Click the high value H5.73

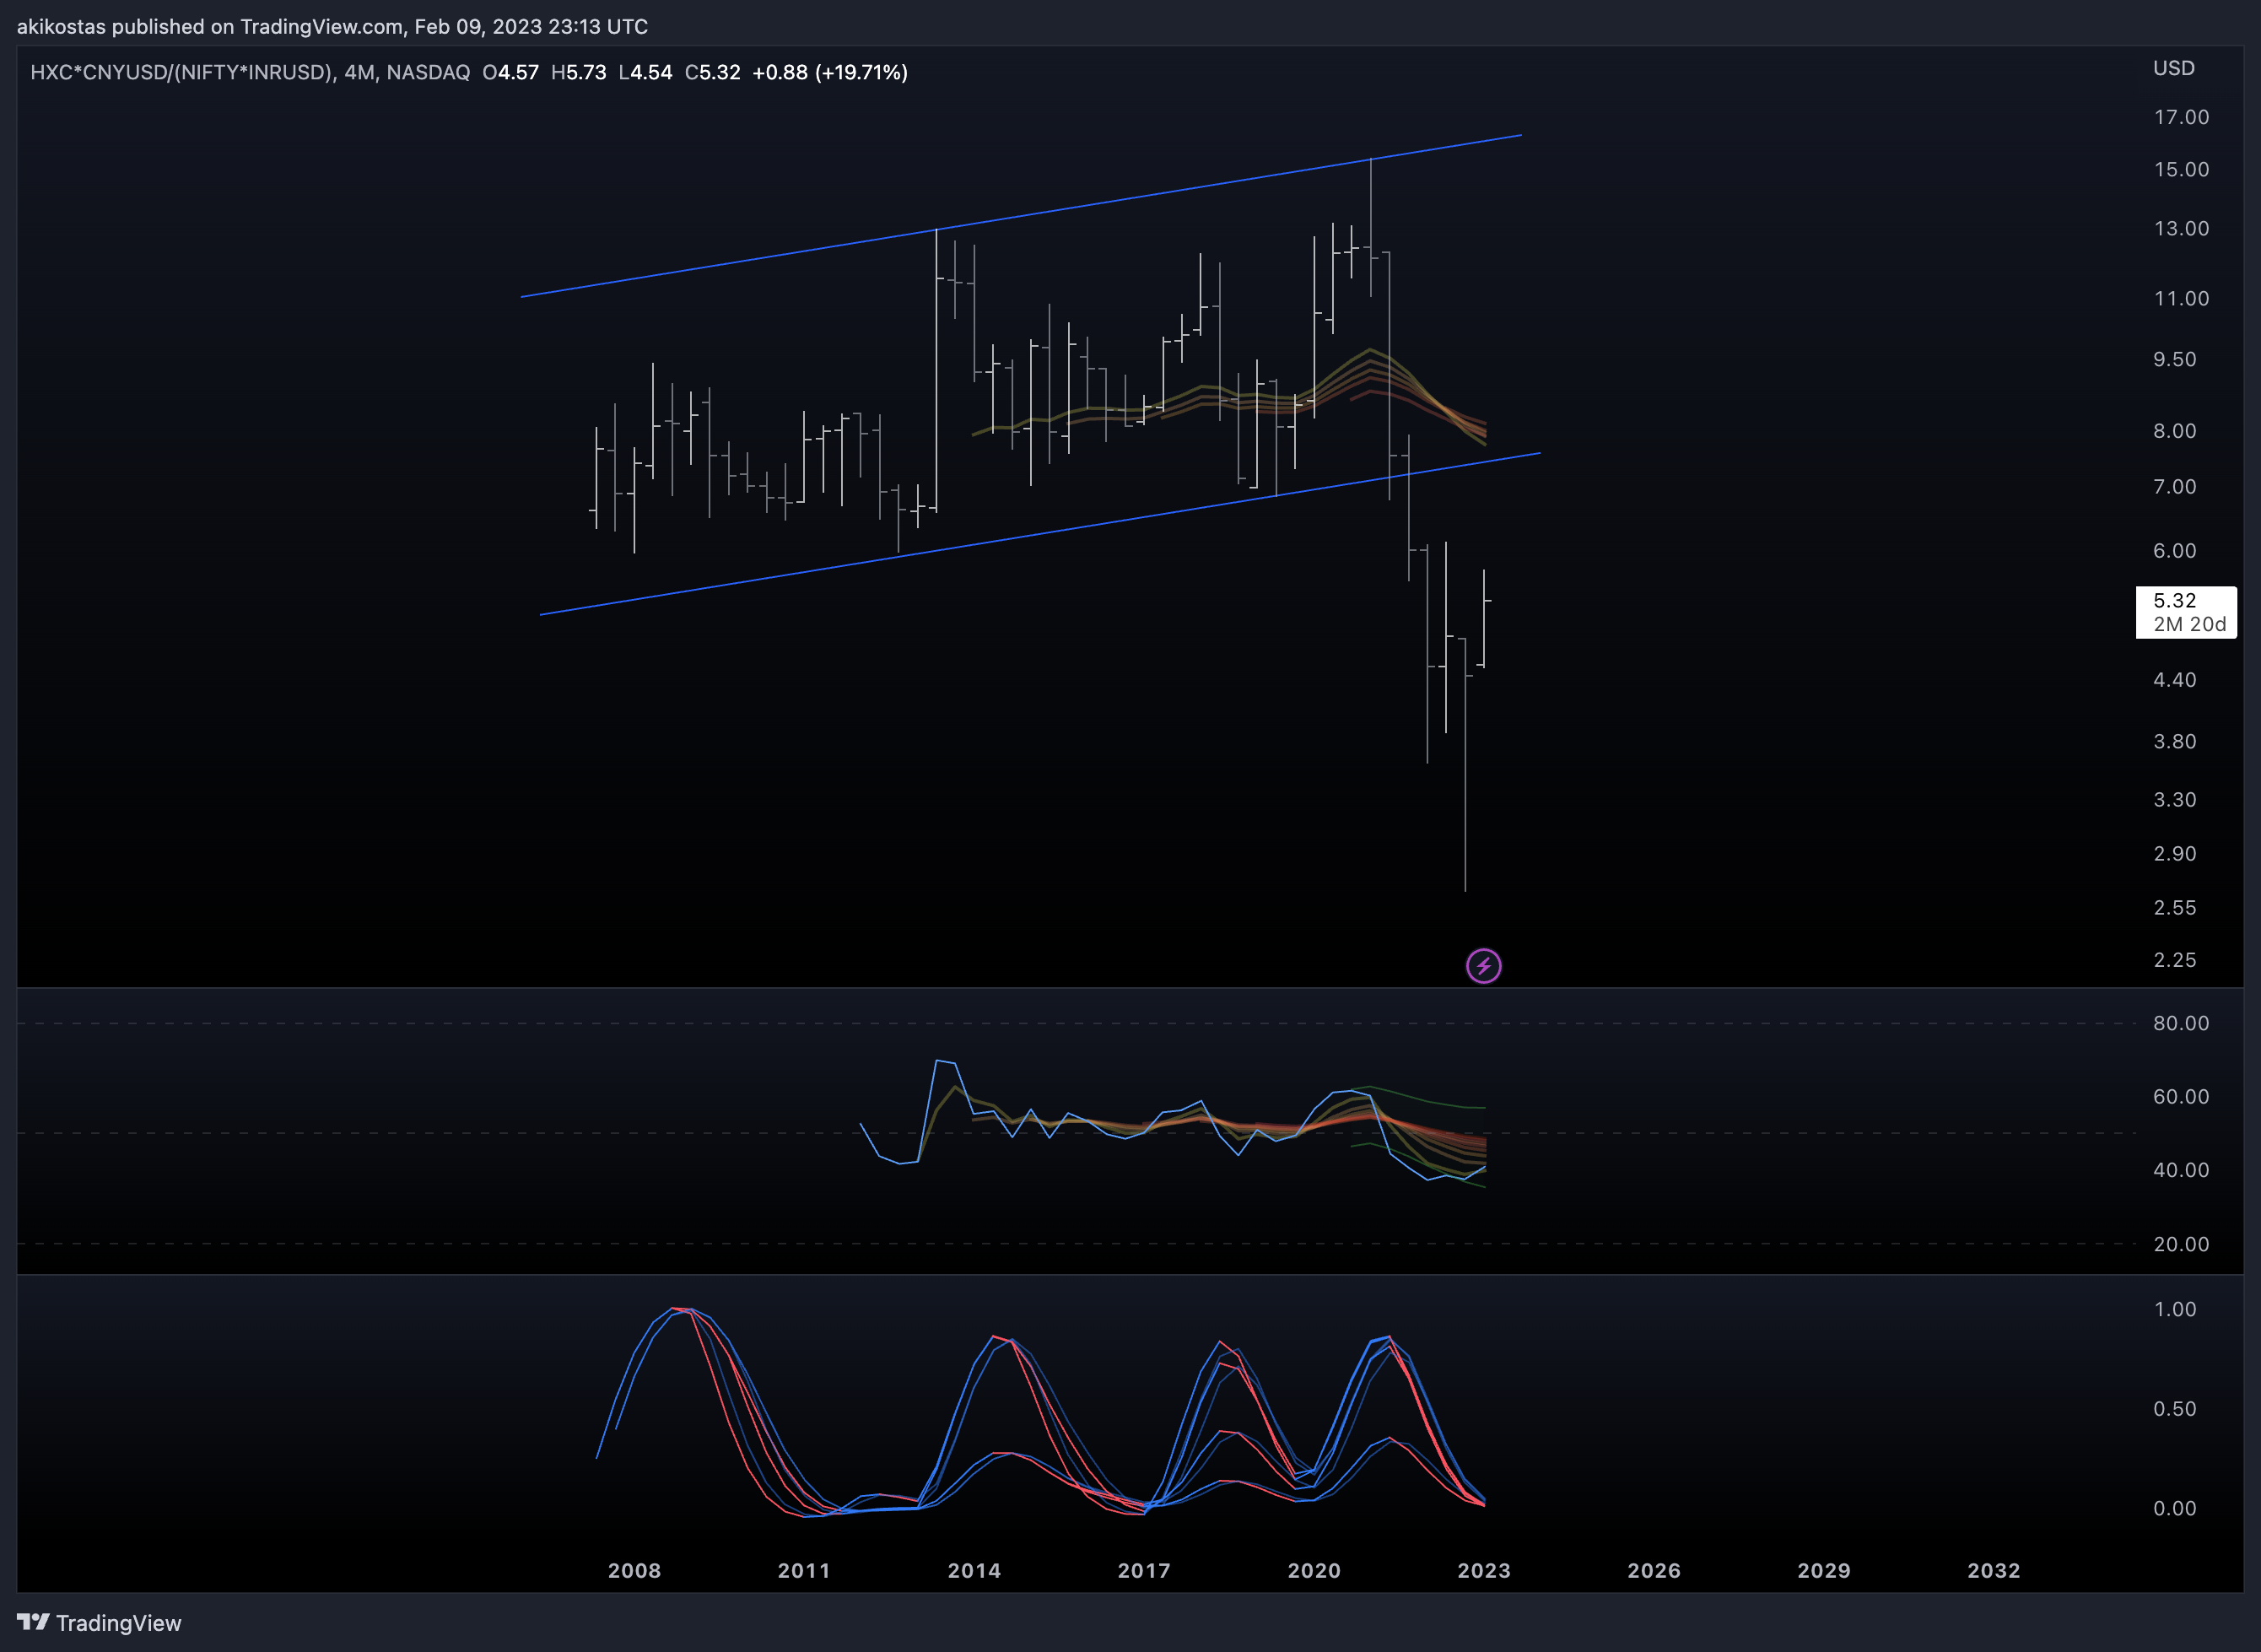click(578, 72)
